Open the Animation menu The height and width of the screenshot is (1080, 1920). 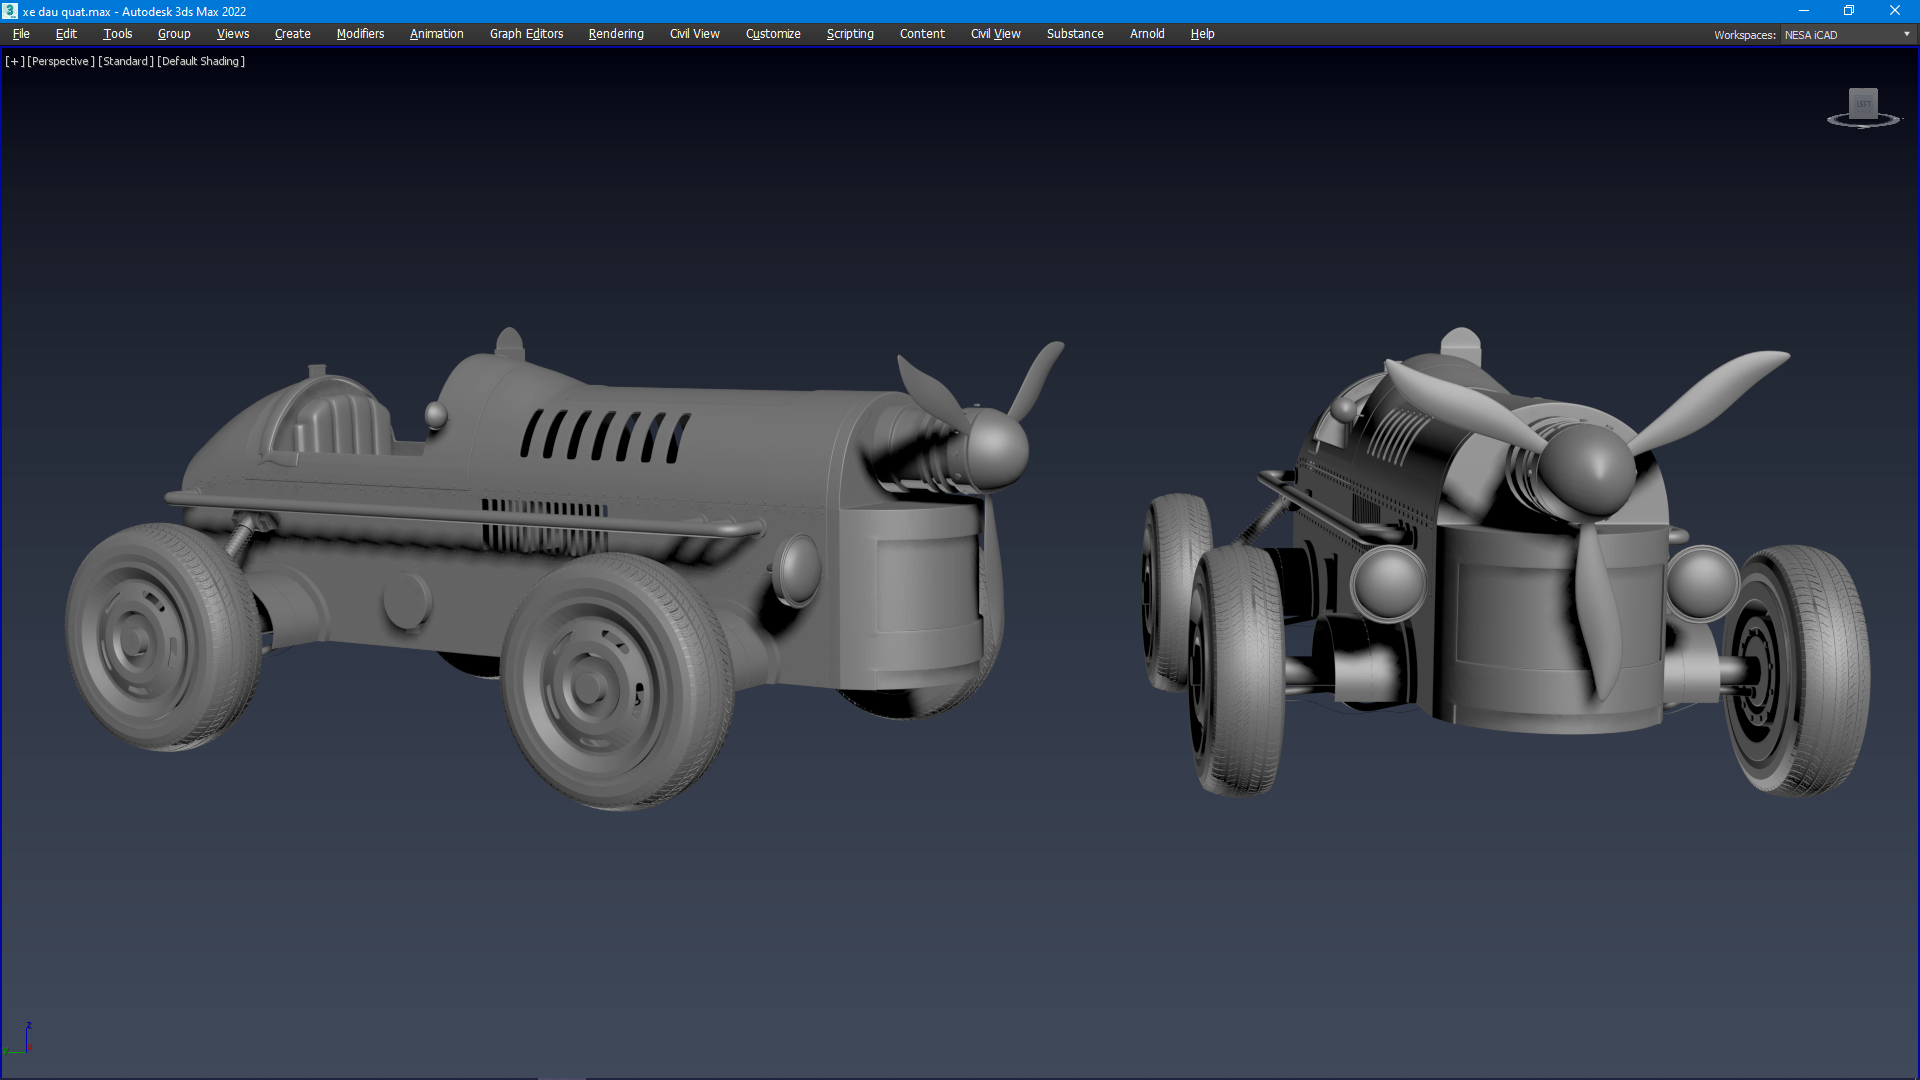coord(436,34)
